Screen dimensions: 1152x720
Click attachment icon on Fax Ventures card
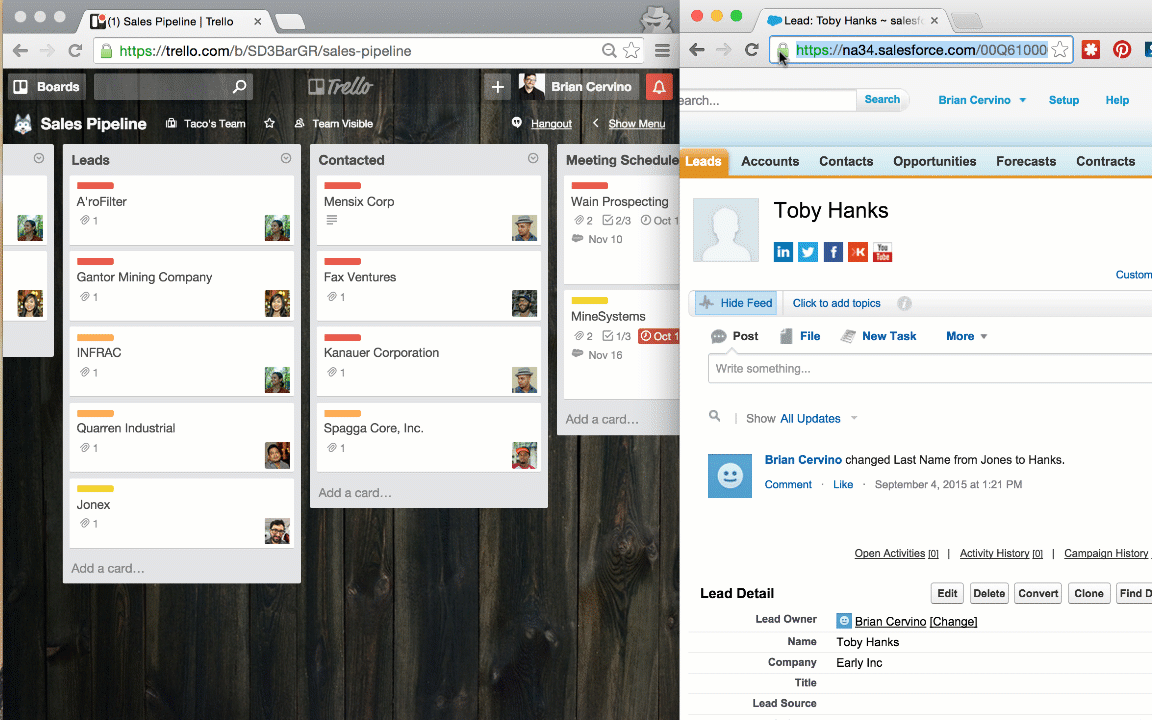click(332, 297)
